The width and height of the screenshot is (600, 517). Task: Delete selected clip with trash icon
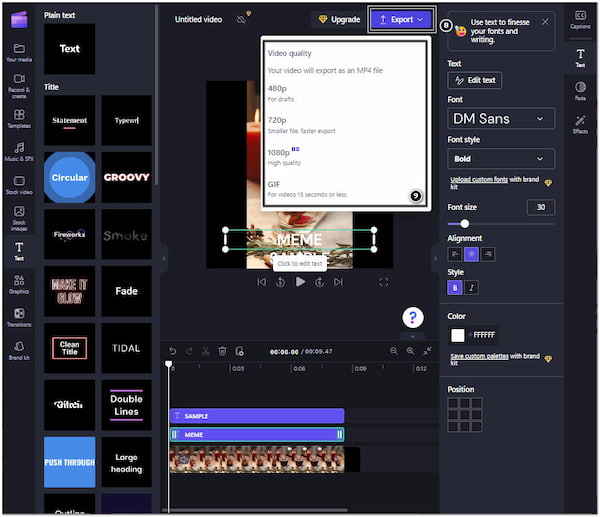pos(222,351)
